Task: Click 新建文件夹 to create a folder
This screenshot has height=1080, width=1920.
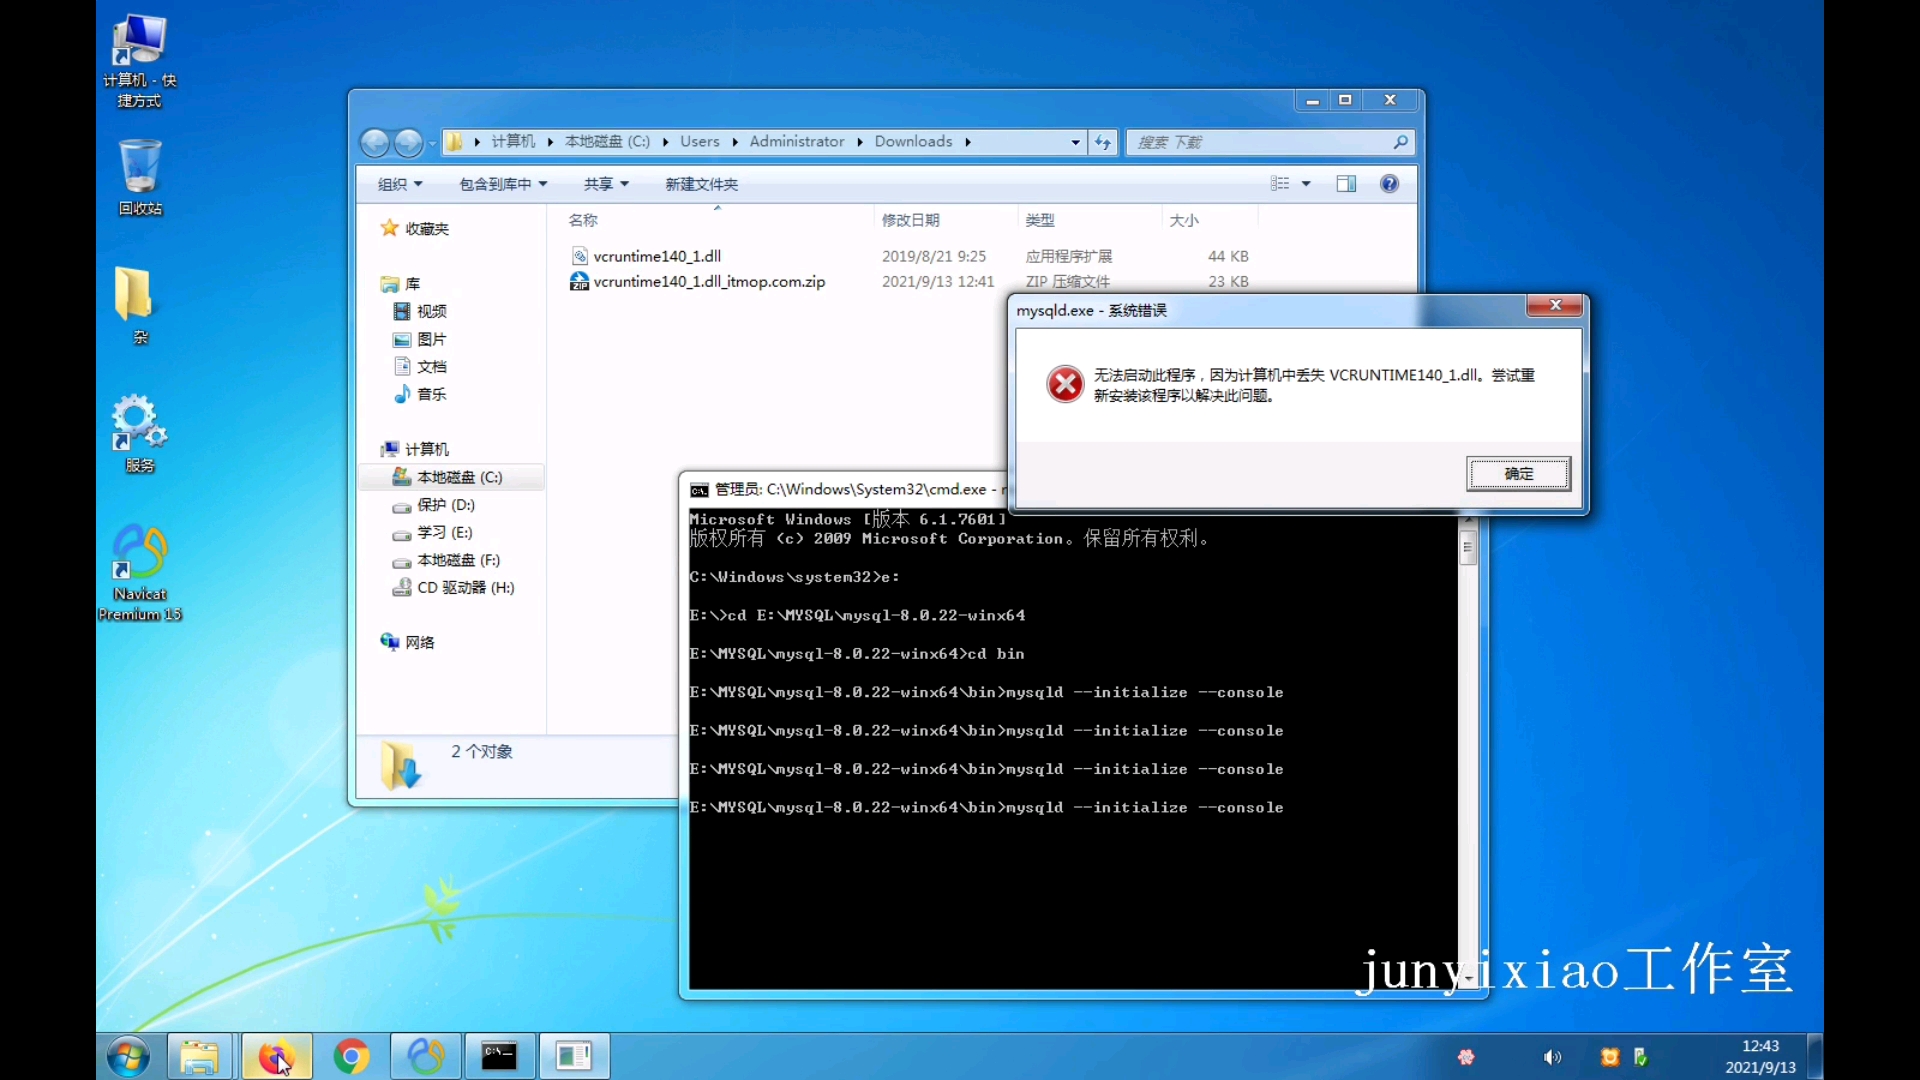Action: [x=701, y=184]
